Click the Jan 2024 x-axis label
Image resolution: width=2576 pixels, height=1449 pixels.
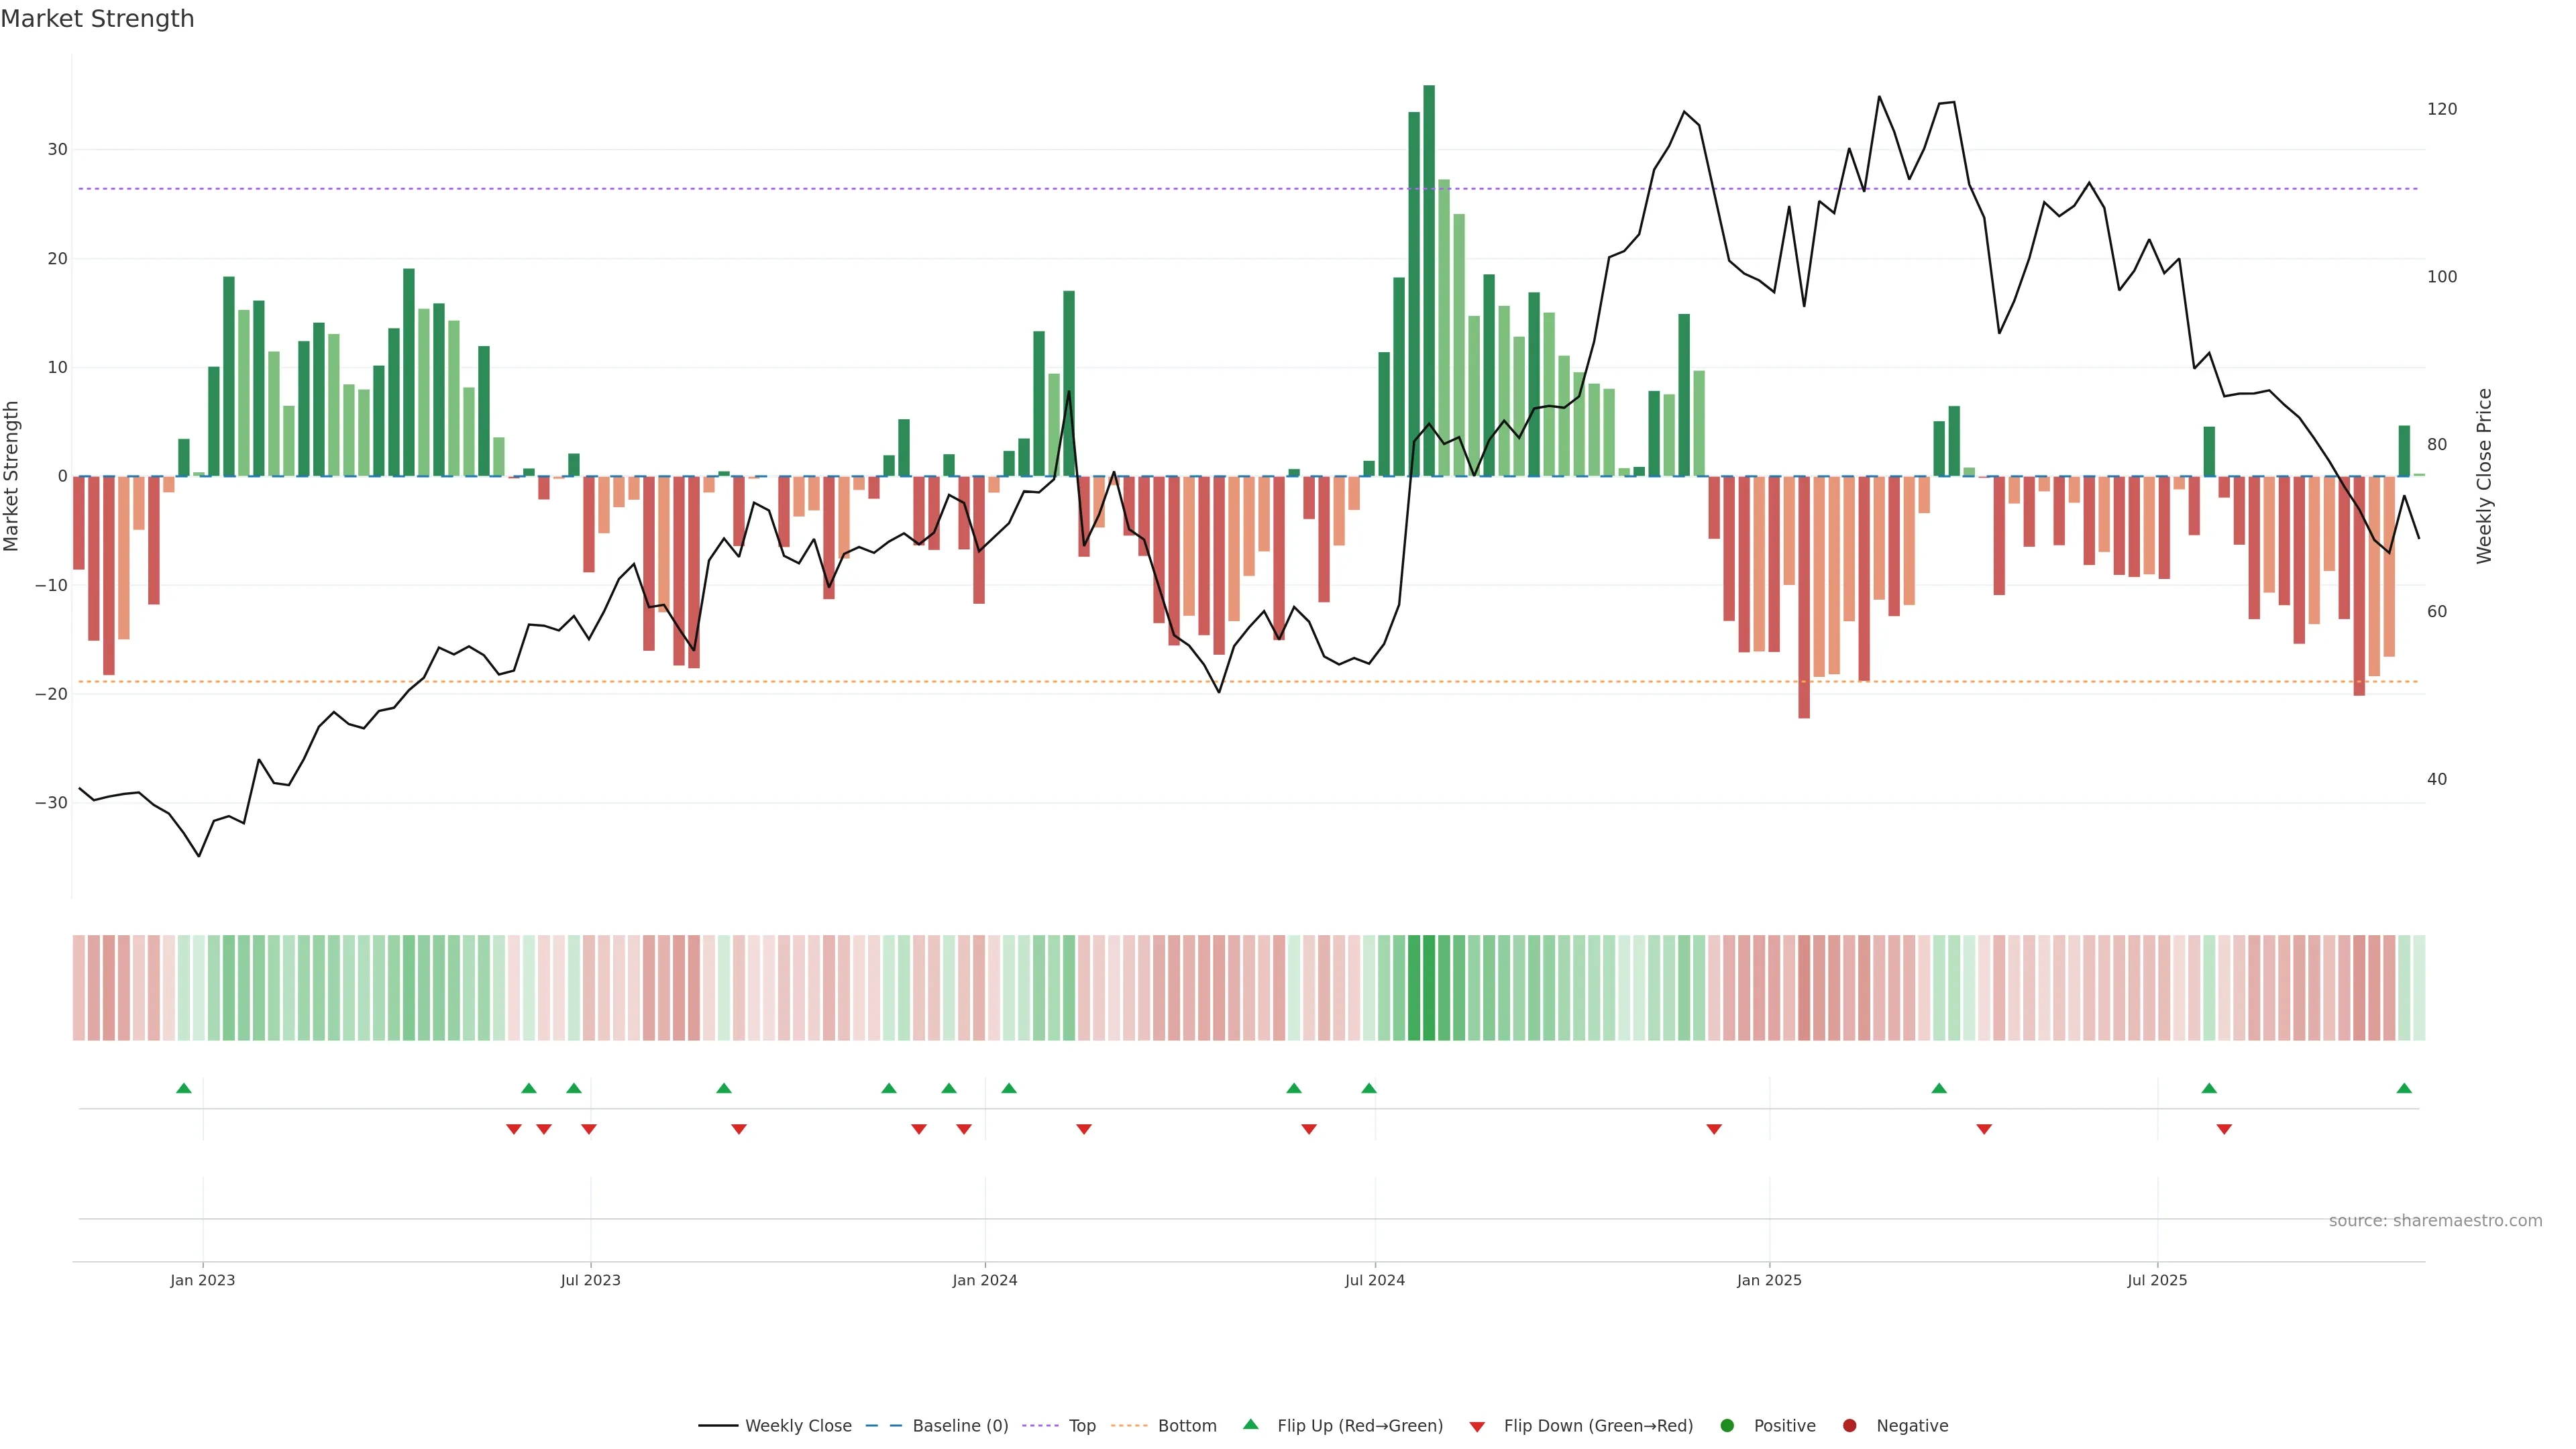pos(984,1280)
